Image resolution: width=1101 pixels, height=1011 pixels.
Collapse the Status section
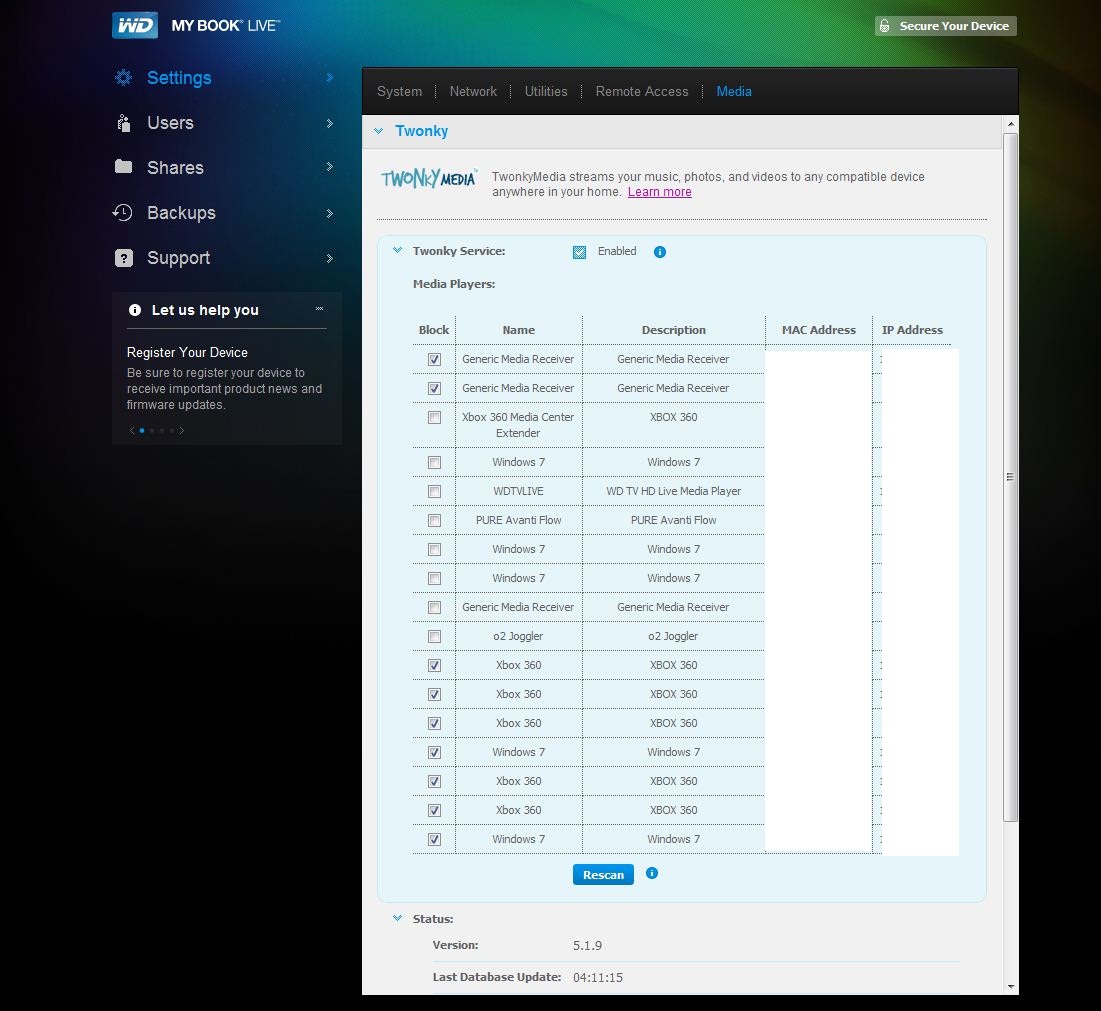click(397, 918)
